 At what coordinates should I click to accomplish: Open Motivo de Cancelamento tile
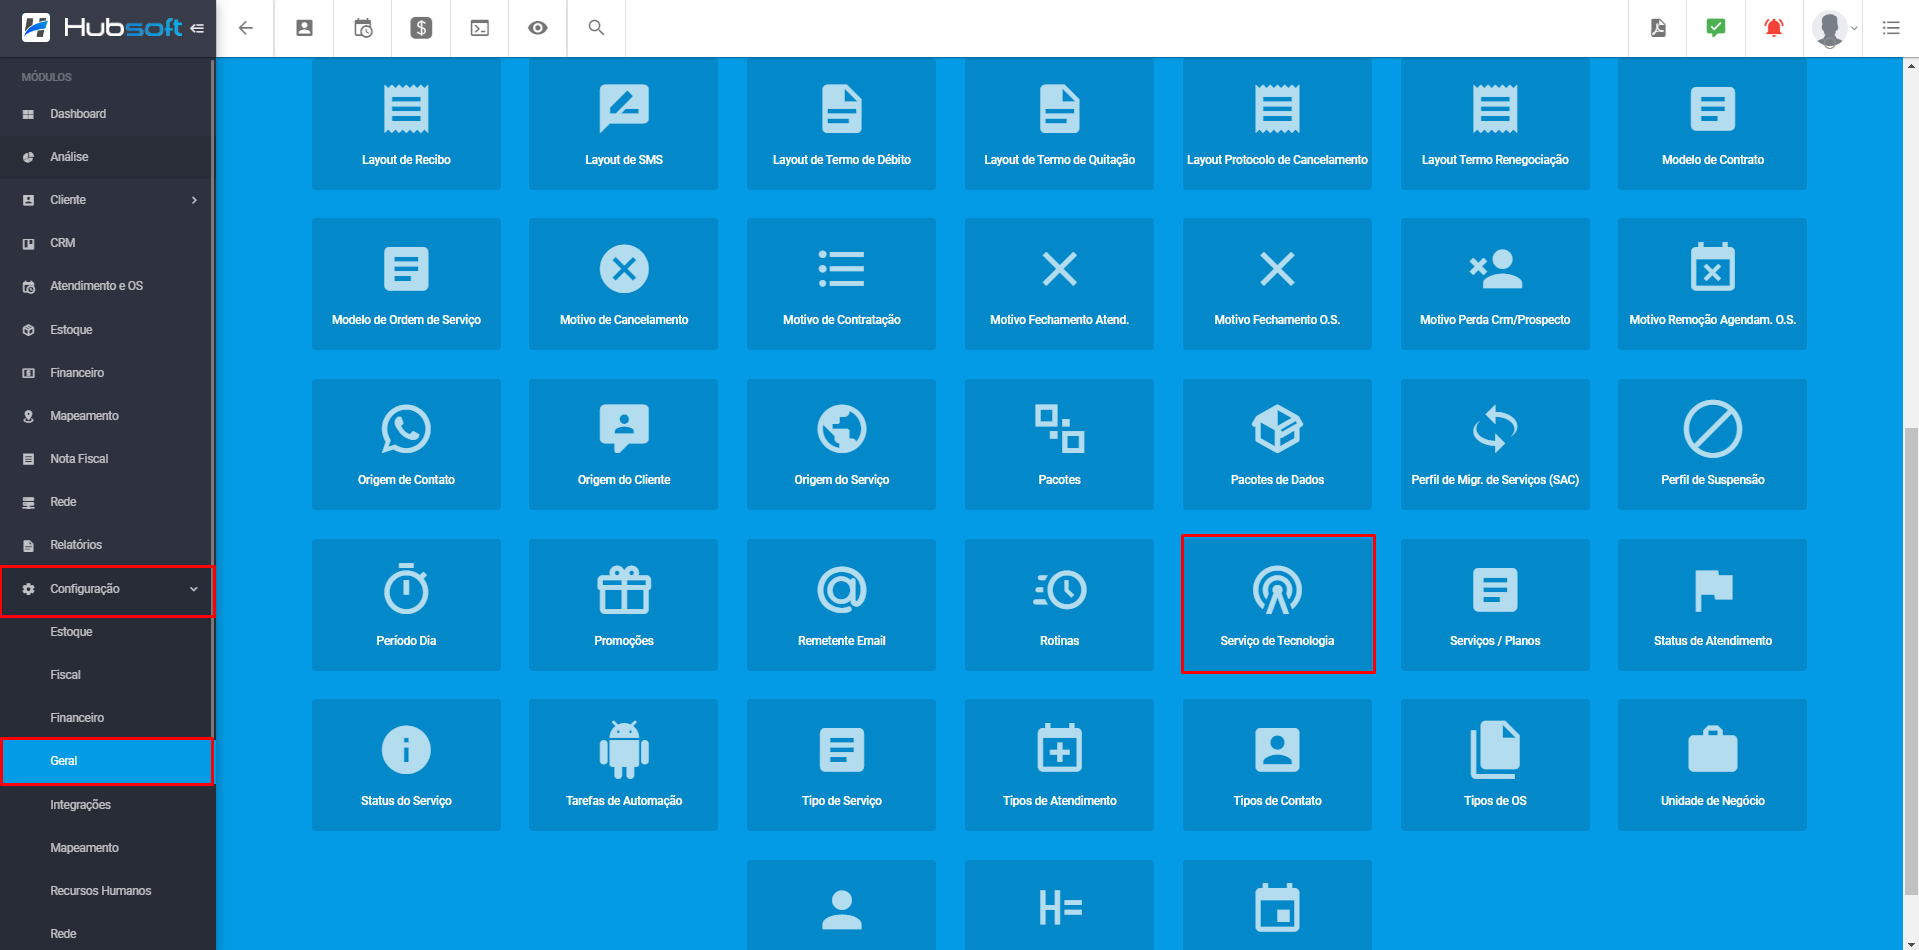click(624, 284)
